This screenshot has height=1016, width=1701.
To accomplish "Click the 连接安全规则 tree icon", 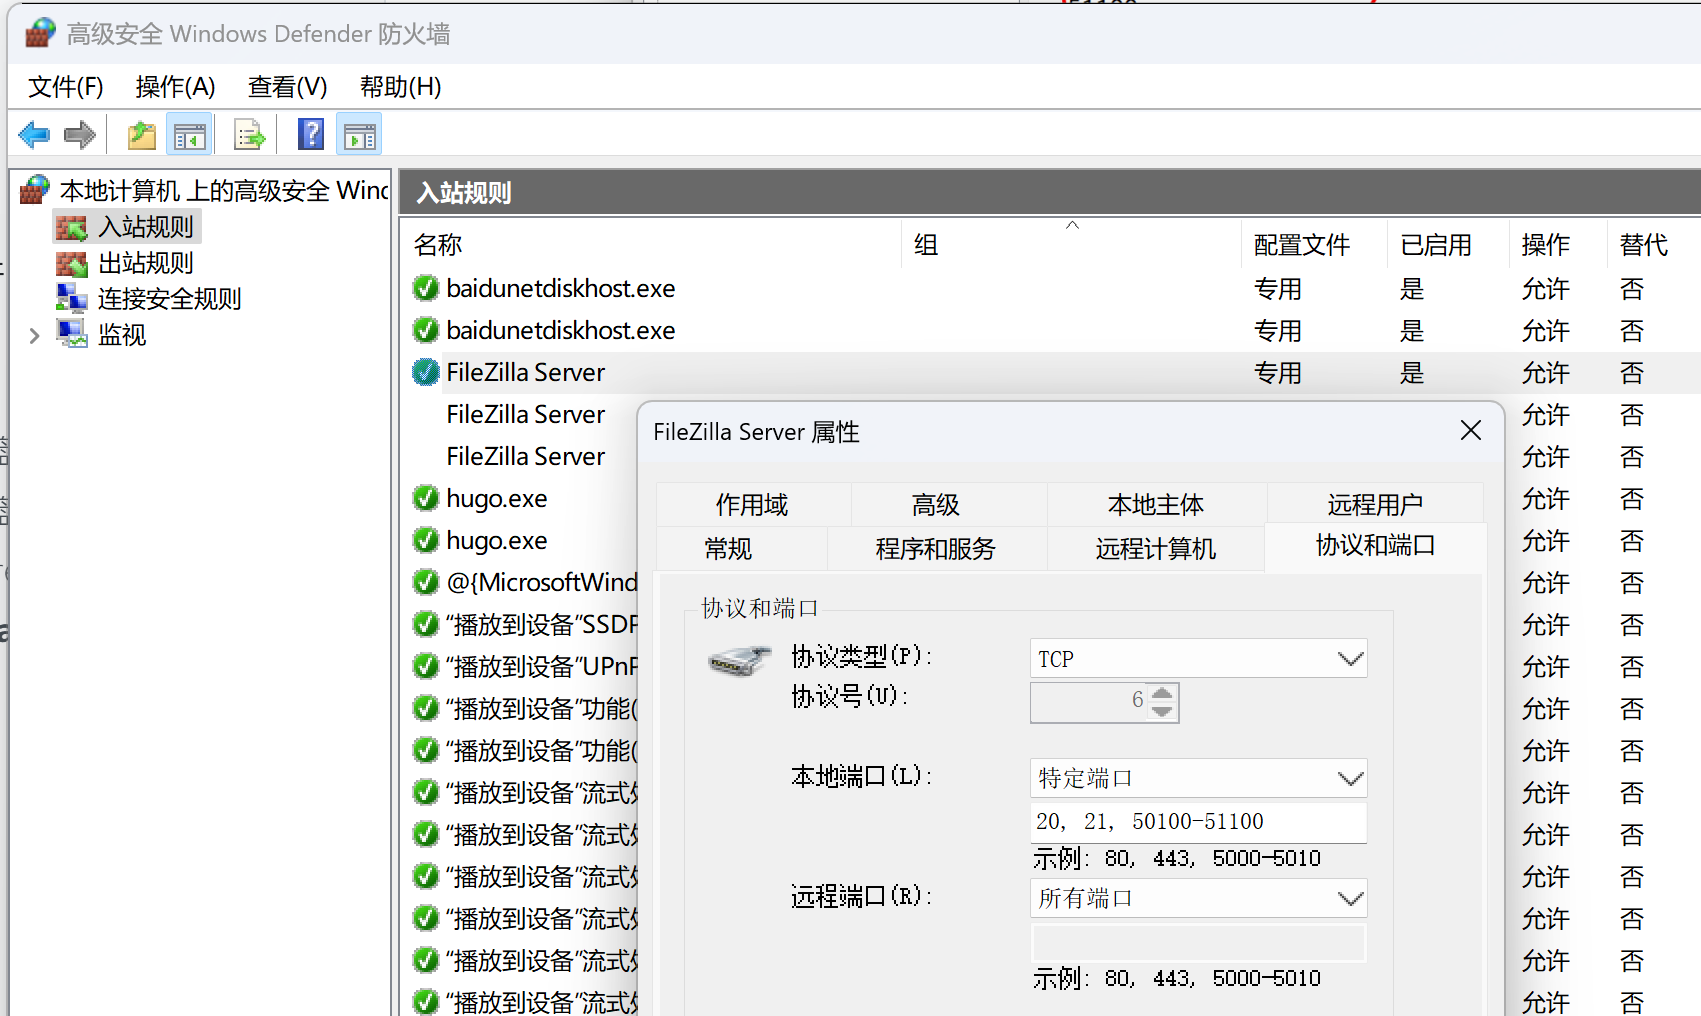I will pos(71,298).
